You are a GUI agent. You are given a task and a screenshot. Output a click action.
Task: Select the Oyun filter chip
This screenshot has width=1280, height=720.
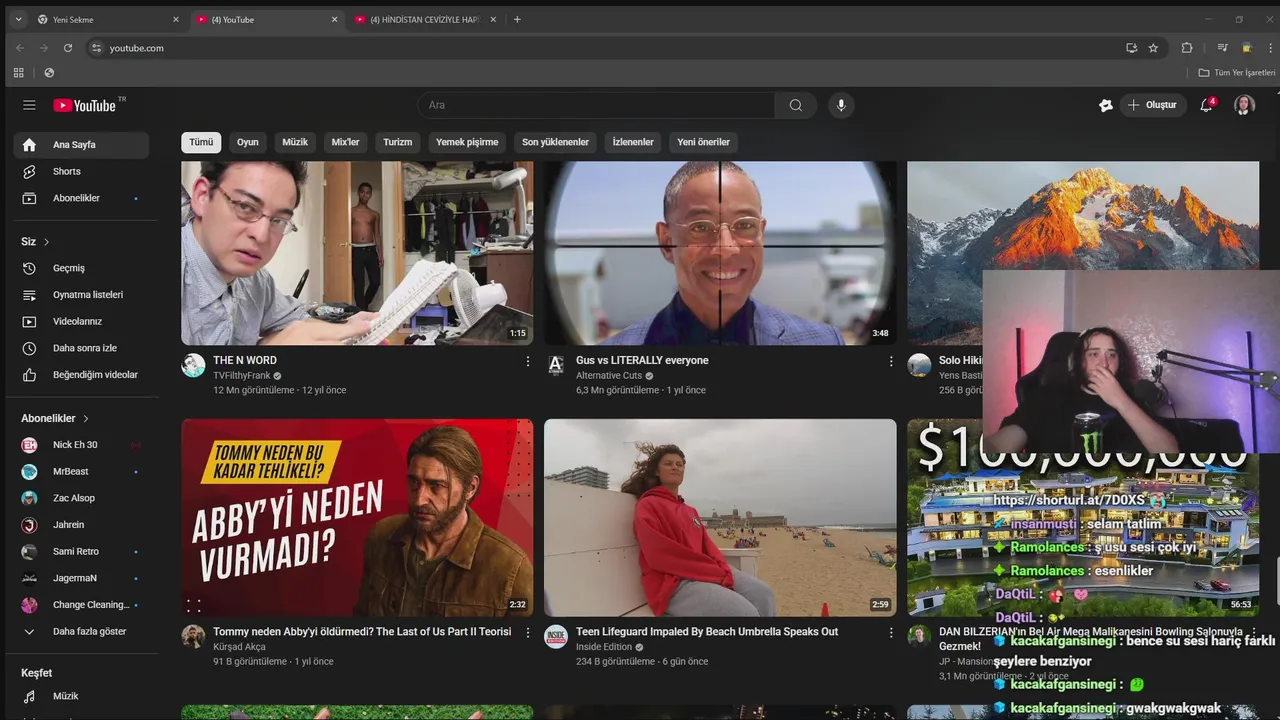point(248,142)
